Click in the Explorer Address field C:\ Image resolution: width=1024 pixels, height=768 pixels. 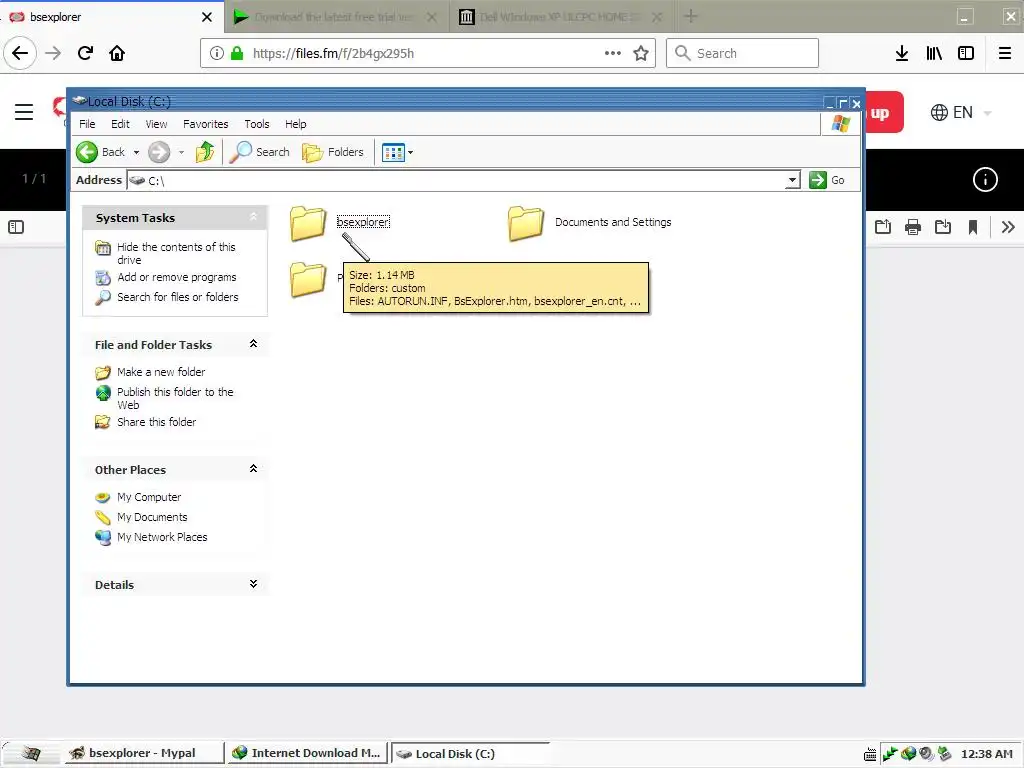point(455,180)
